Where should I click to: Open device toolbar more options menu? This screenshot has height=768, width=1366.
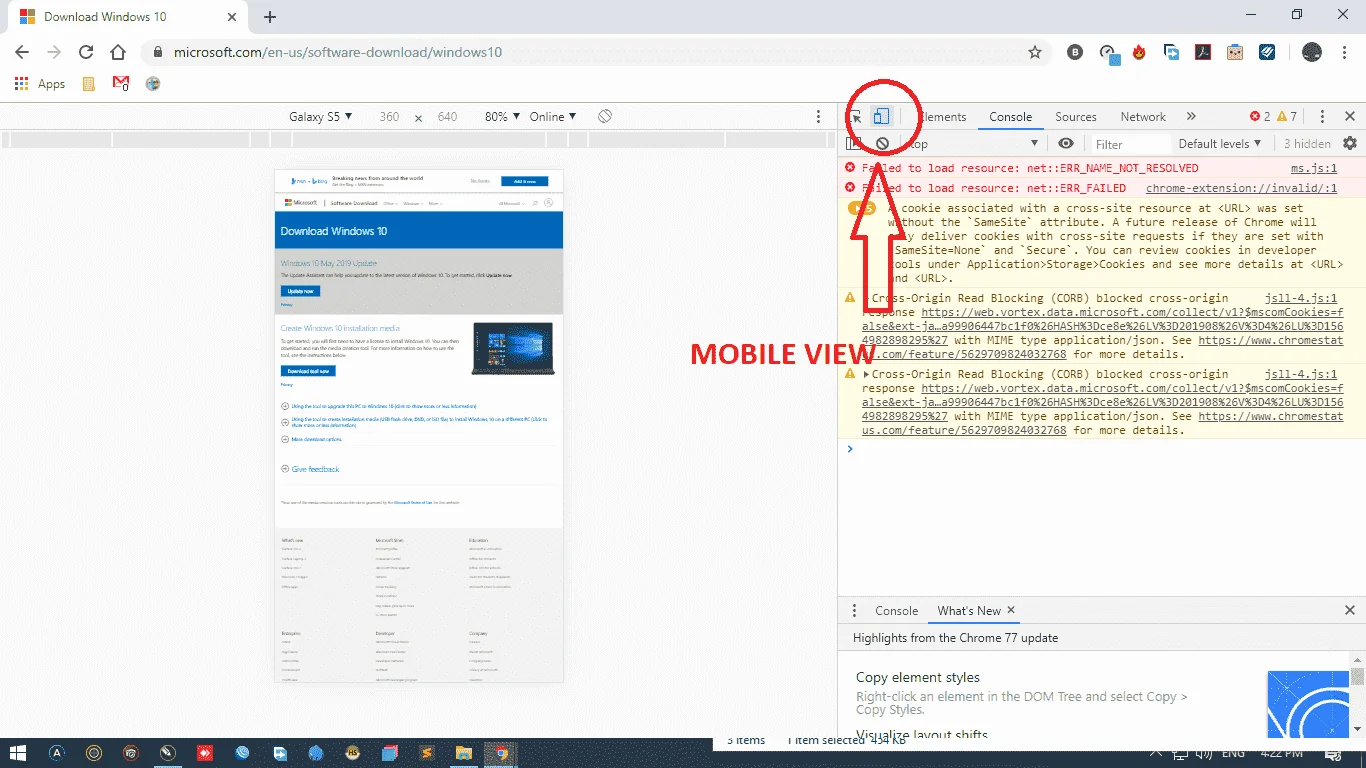pos(819,117)
